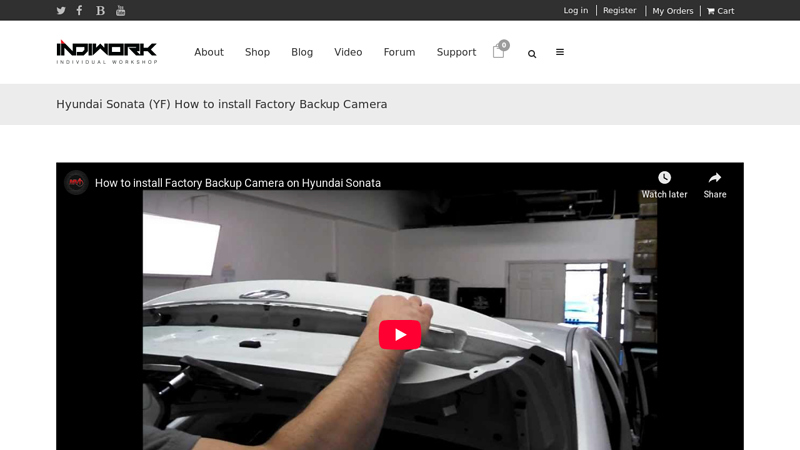Viewport: 800px width, 450px height.
Task: Open video title link on YouTube
Action: [x=238, y=183]
